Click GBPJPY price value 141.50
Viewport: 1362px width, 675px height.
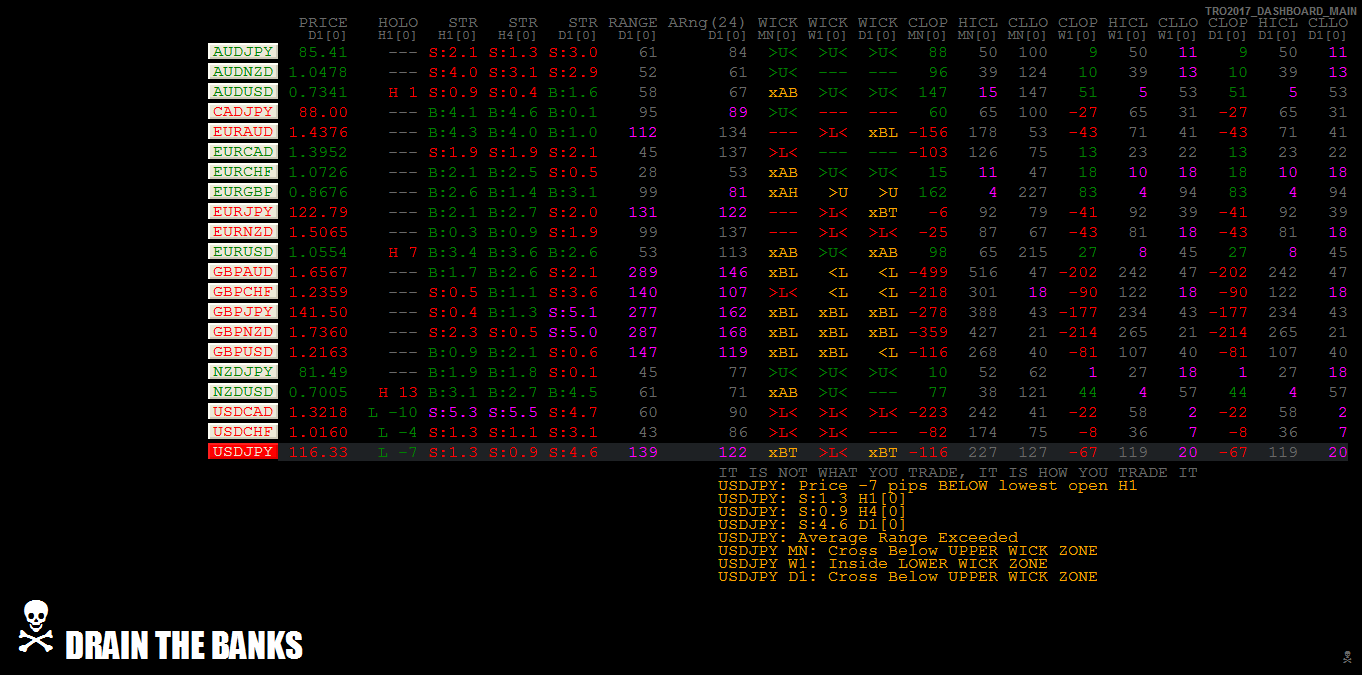(318, 312)
